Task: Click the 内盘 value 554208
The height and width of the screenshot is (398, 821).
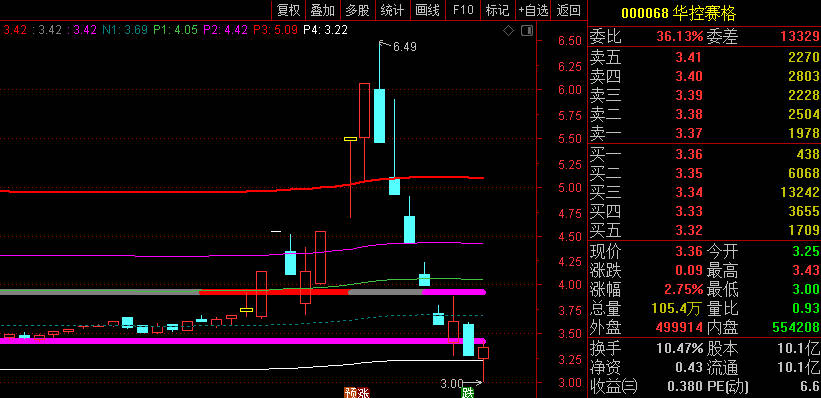Action: point(796,328)
